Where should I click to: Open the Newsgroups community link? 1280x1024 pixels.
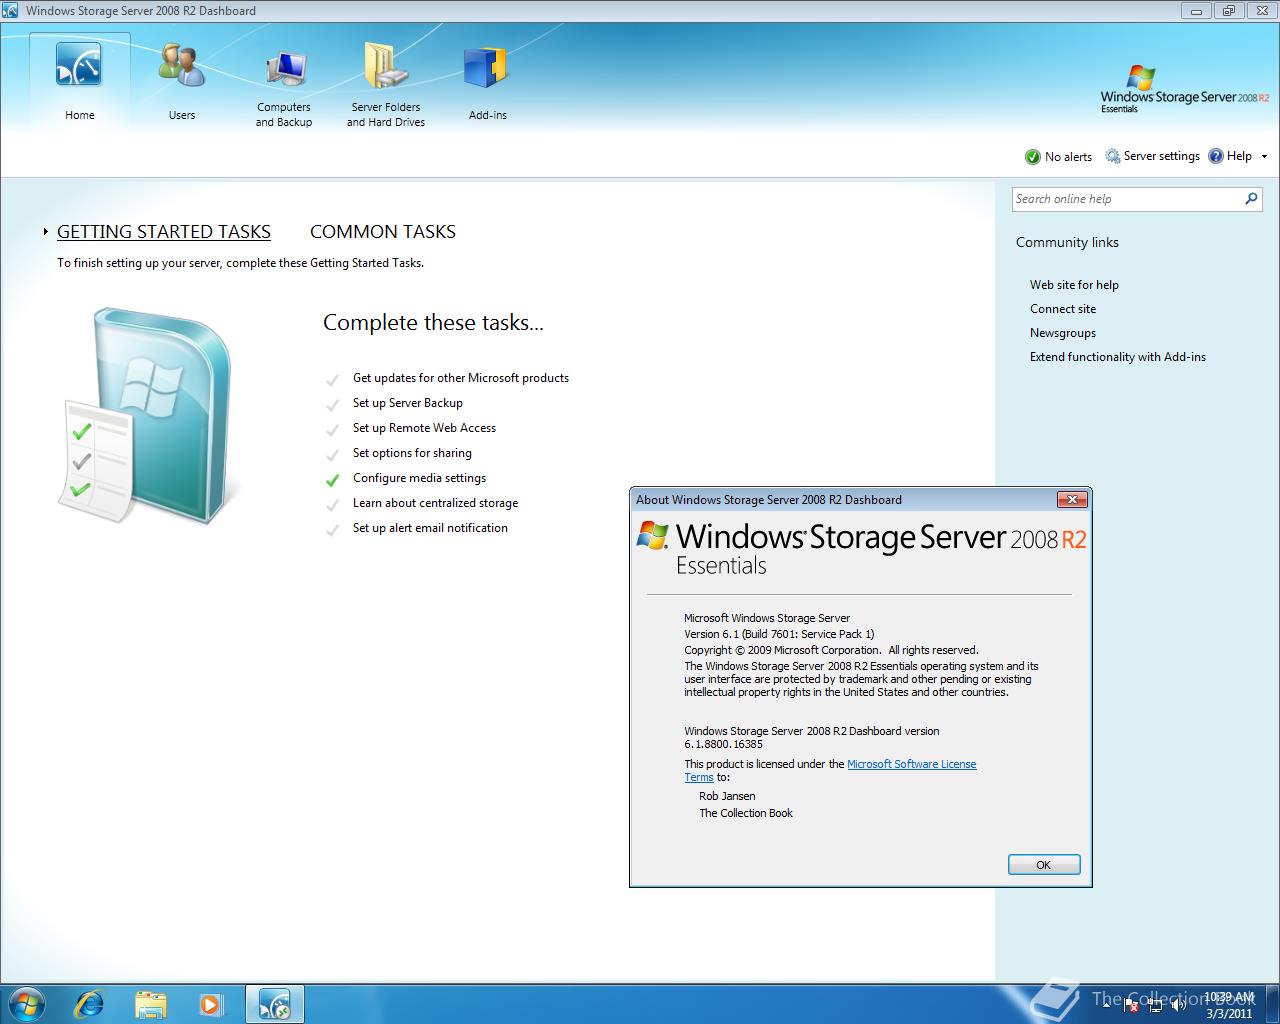click(1063, 333)
